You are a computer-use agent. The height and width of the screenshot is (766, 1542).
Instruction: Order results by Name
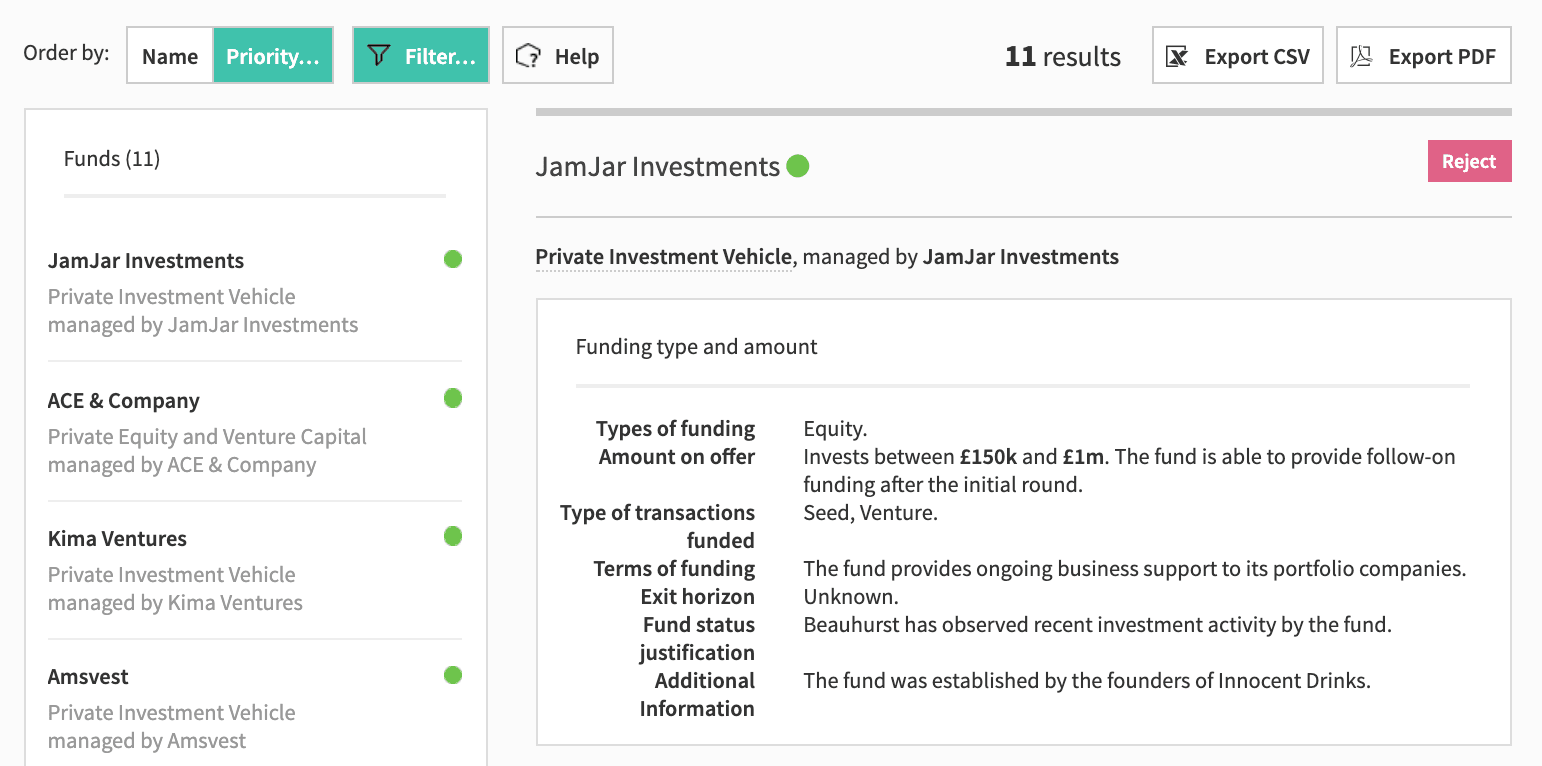point(170,56)
